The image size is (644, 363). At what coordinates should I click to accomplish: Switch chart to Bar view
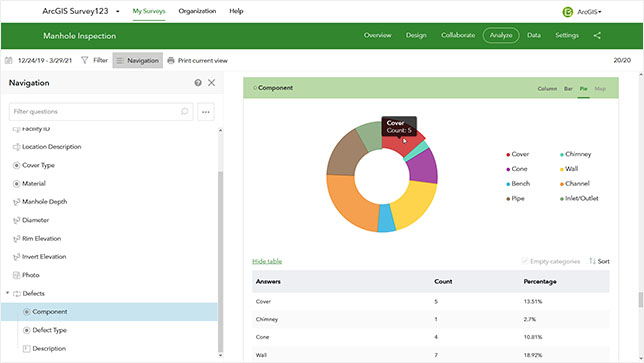coord(568,89)
